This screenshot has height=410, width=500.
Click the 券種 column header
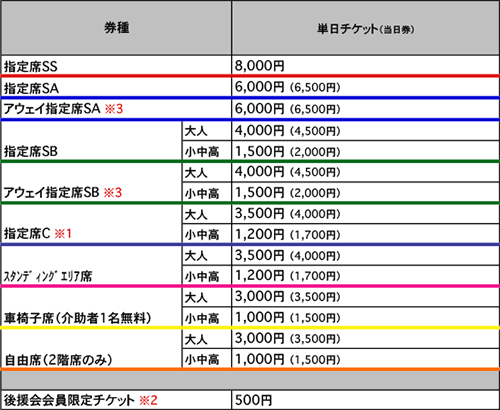coord(116,28)
